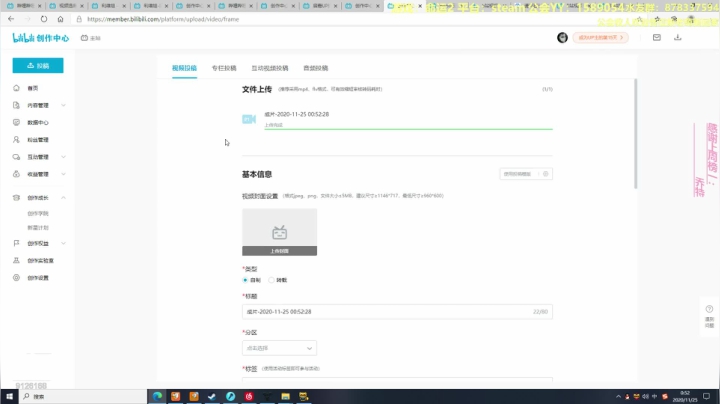Screen dimensions: 720x404
Task: Open 数据中心 text in sidebar
Action: point(38,123)
